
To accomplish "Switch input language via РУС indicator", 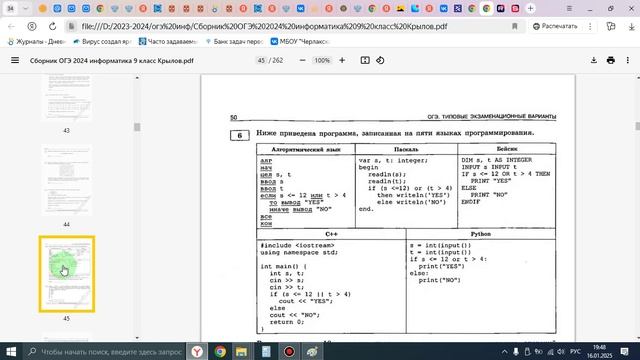I will tap(575, 351).
